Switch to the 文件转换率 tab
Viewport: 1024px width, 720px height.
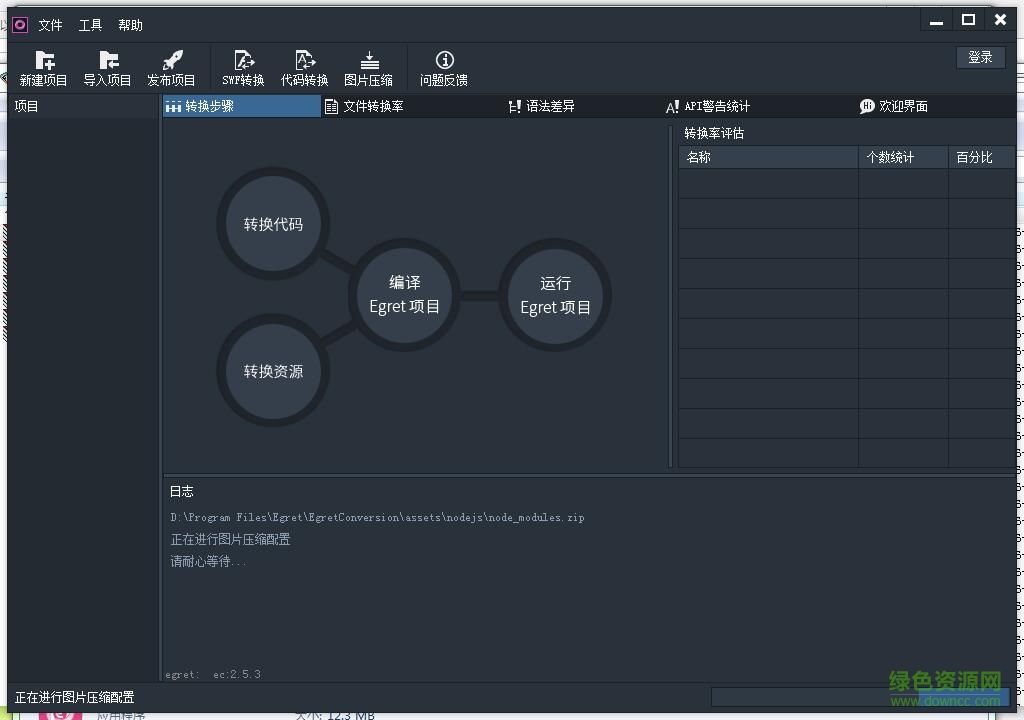click(364, 106)
